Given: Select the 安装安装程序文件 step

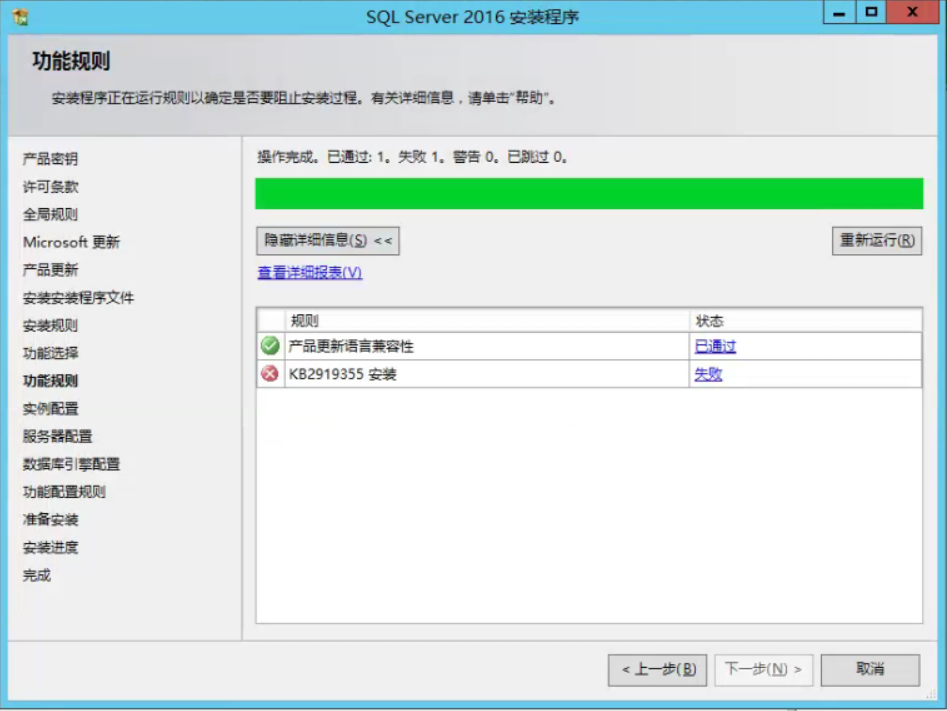Looking at the screenshot, I should [x=79, y=298].
